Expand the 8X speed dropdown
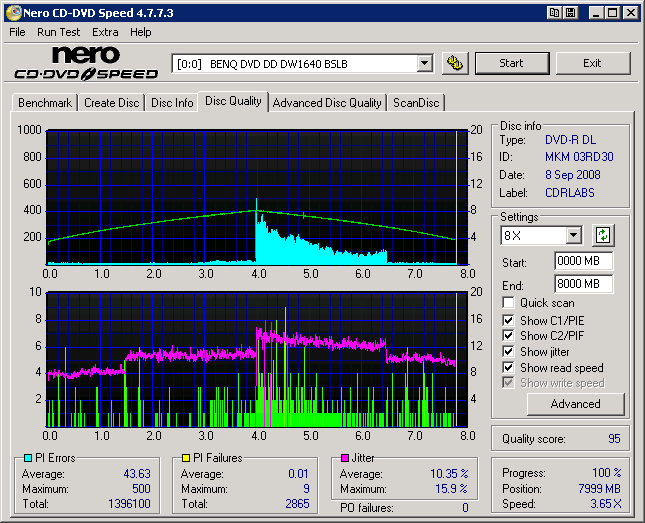 pos(573,236)
